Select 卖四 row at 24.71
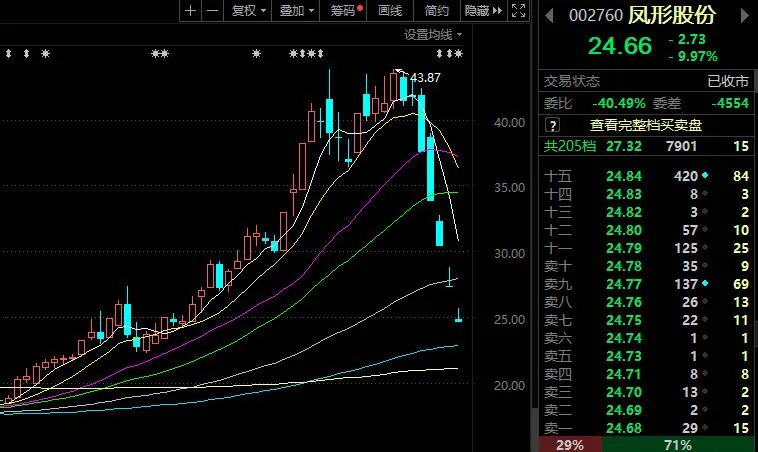This screenshot has width=758, height=452. point(646,374)
